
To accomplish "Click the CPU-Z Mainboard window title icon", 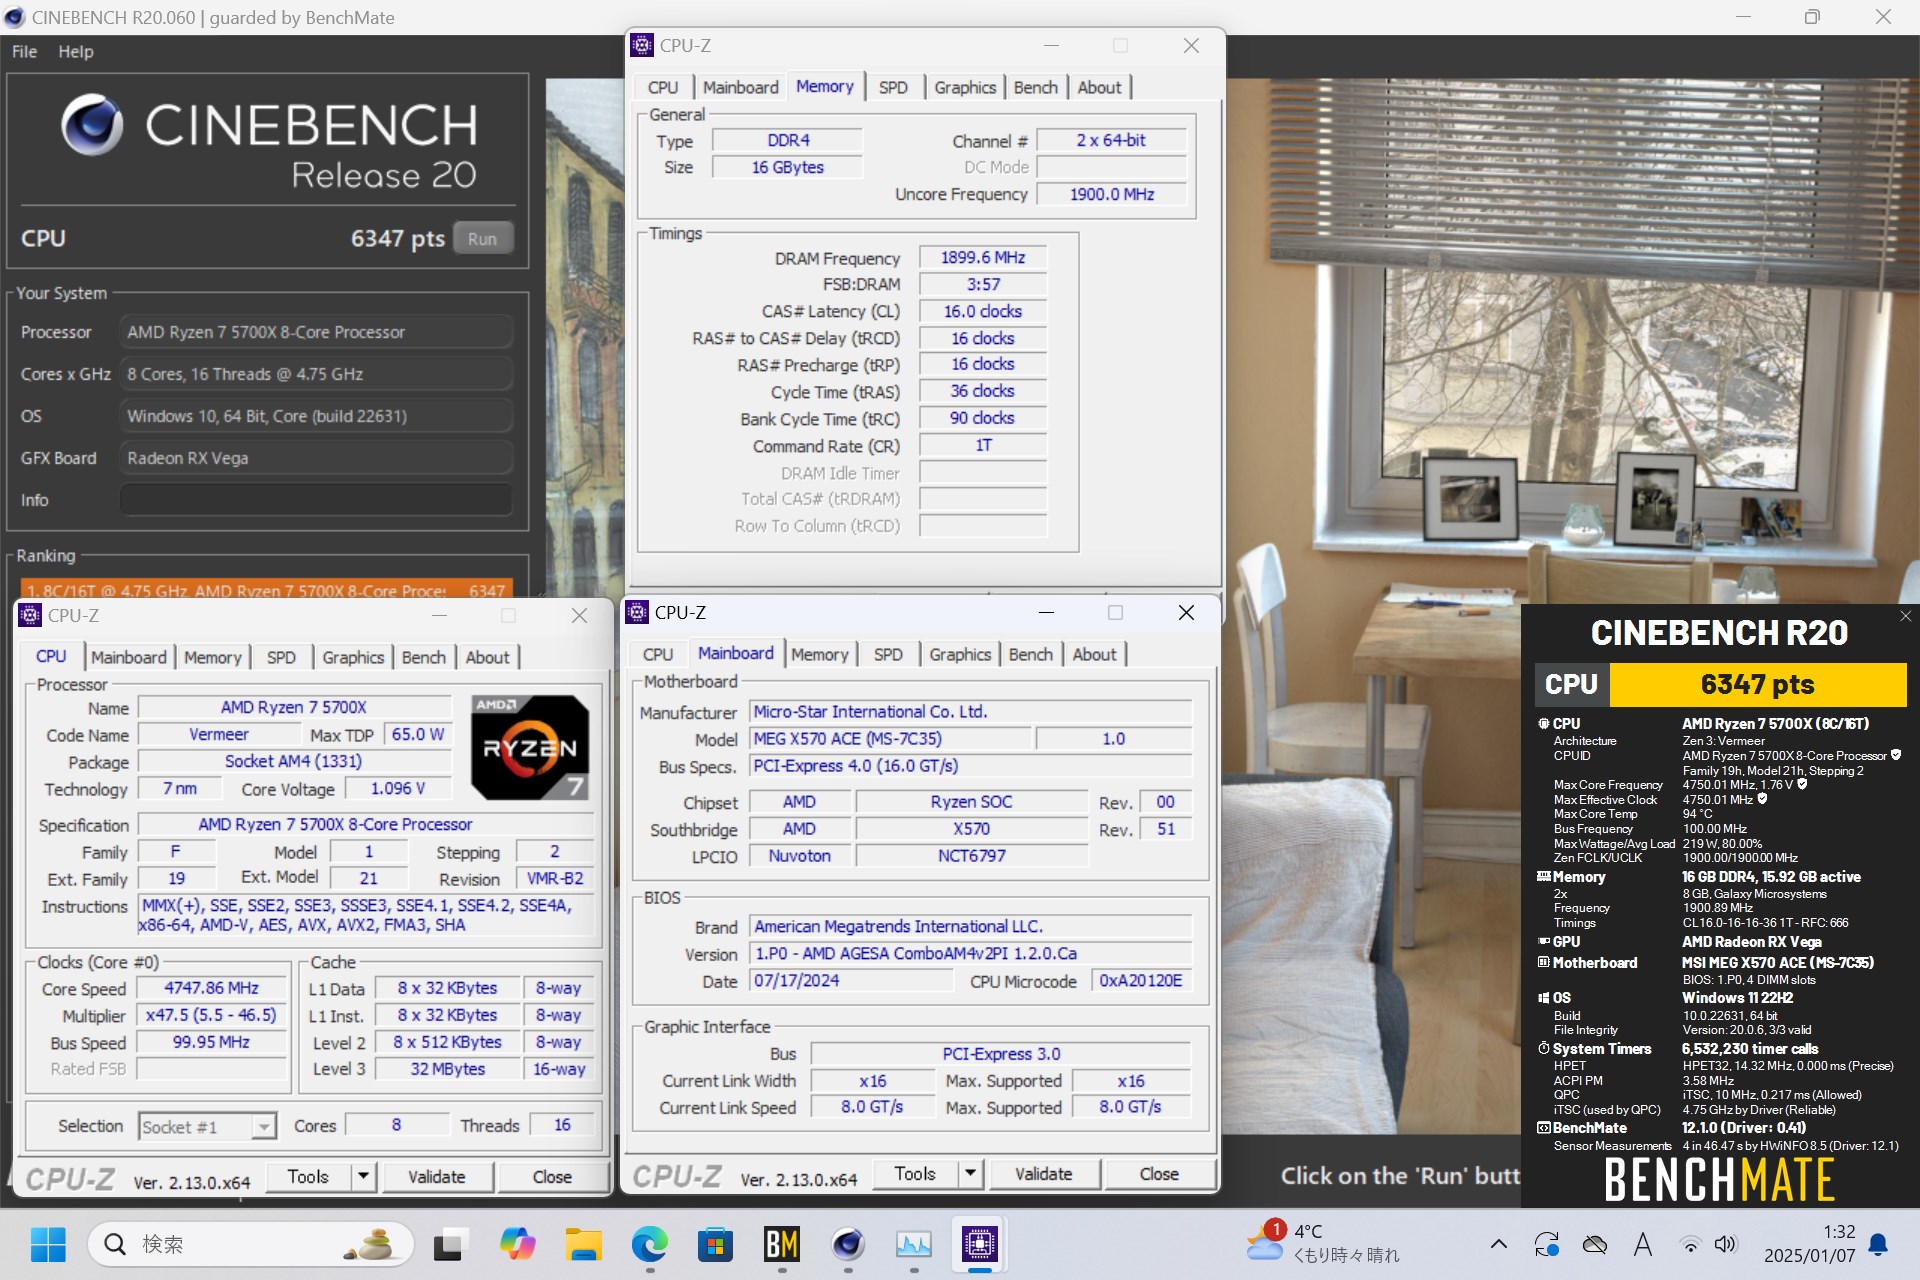I will 637,612.
